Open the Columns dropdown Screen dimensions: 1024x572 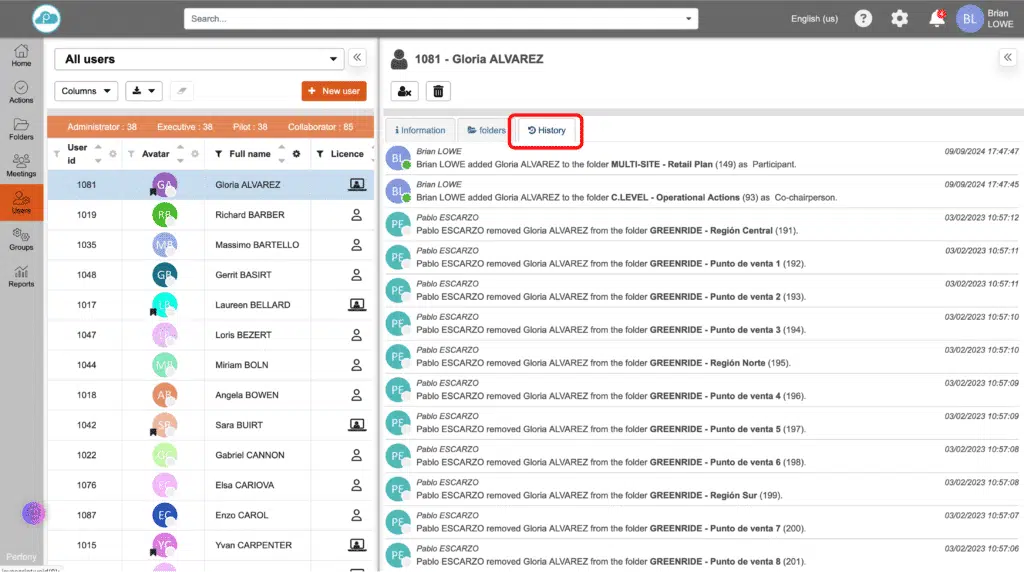click(x=86, y=91)
